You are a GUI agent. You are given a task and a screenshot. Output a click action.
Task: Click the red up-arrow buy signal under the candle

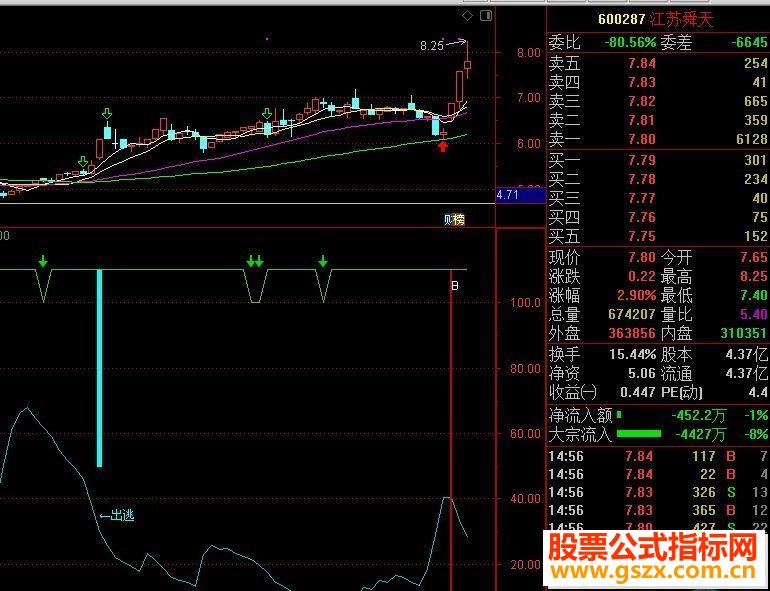[443, 146]
